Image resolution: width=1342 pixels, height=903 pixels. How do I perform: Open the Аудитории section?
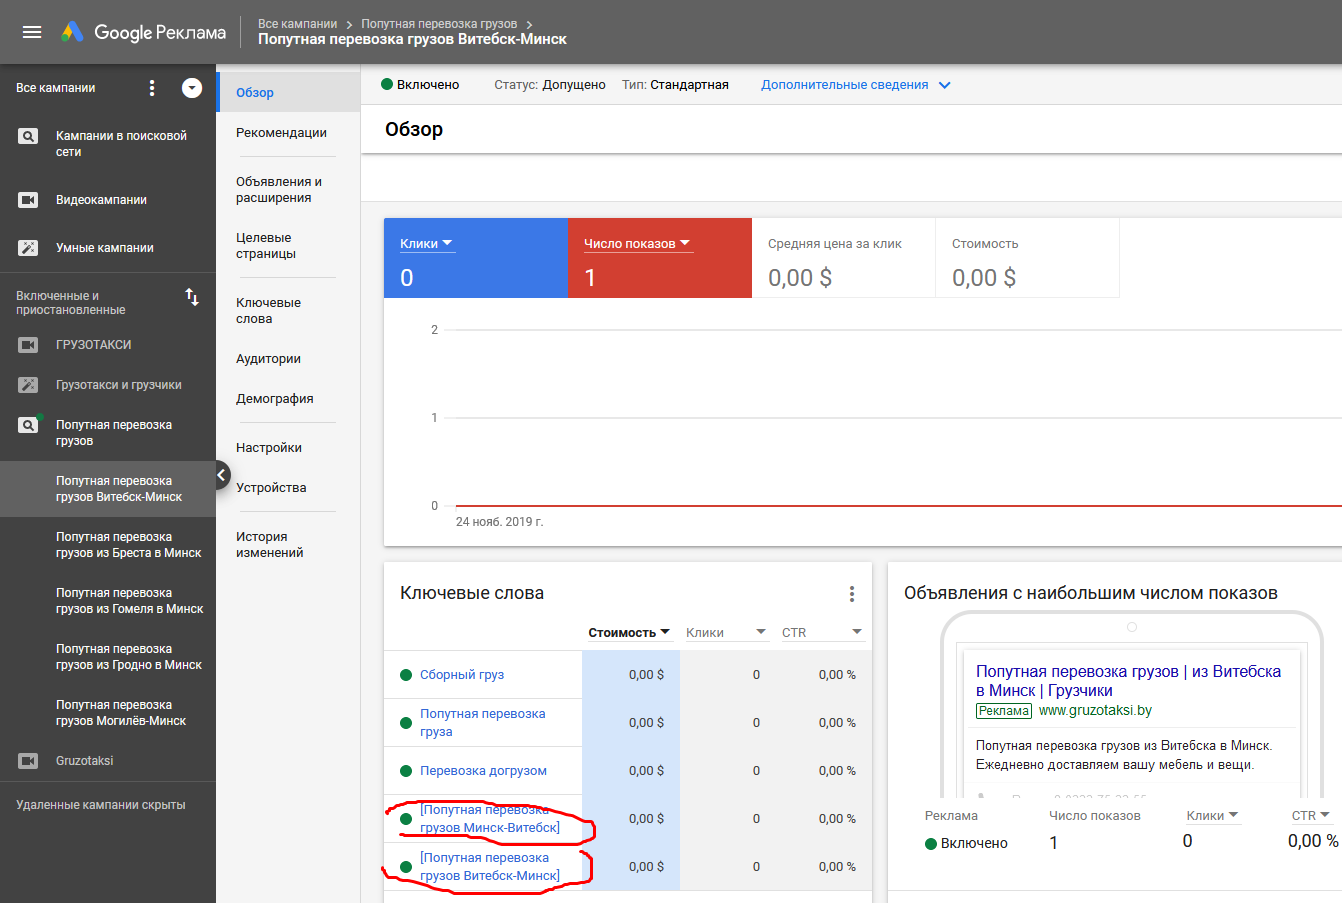tap(268, 359)
